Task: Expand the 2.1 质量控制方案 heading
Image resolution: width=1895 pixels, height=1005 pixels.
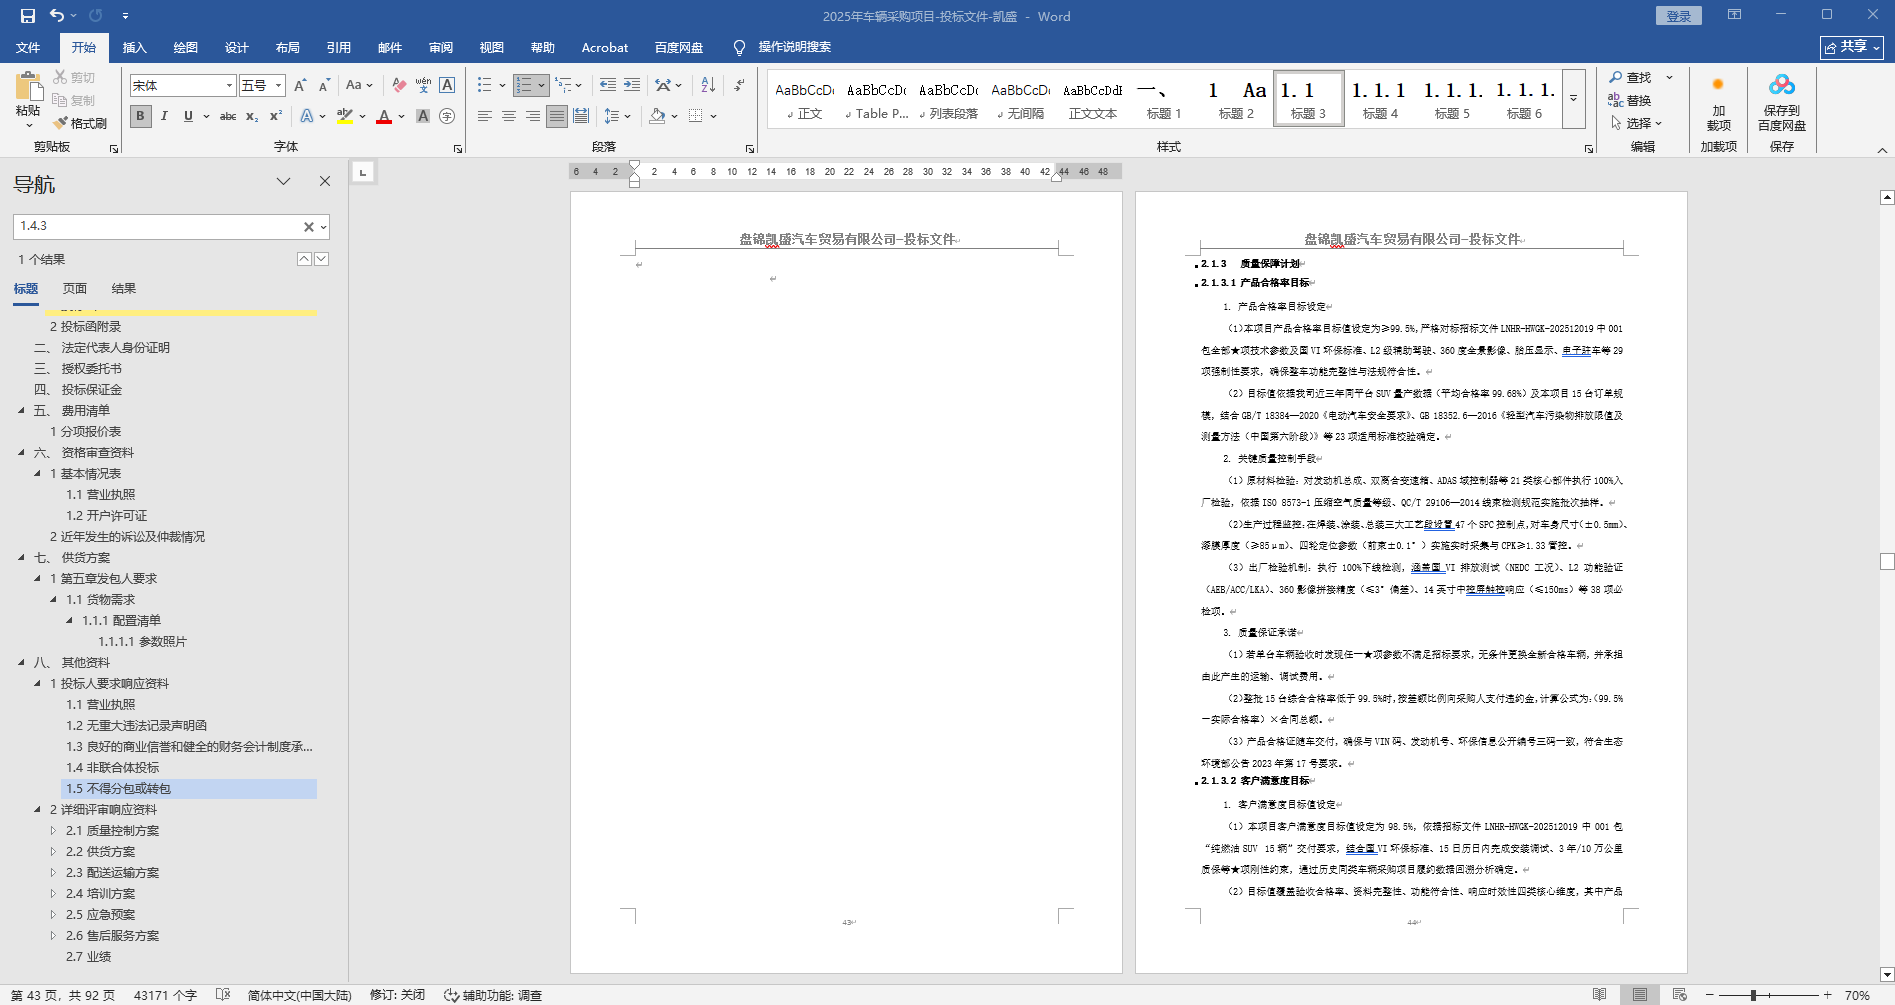Action: [x=54, y=830]
